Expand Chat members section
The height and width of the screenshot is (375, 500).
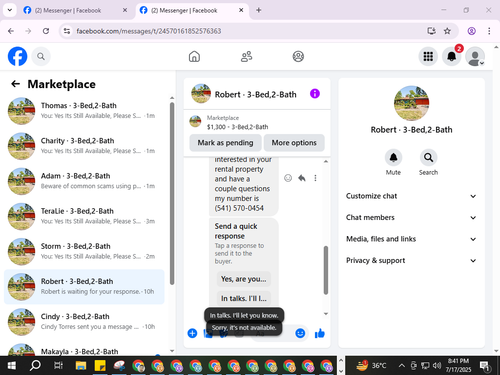[x=411, y=217]
